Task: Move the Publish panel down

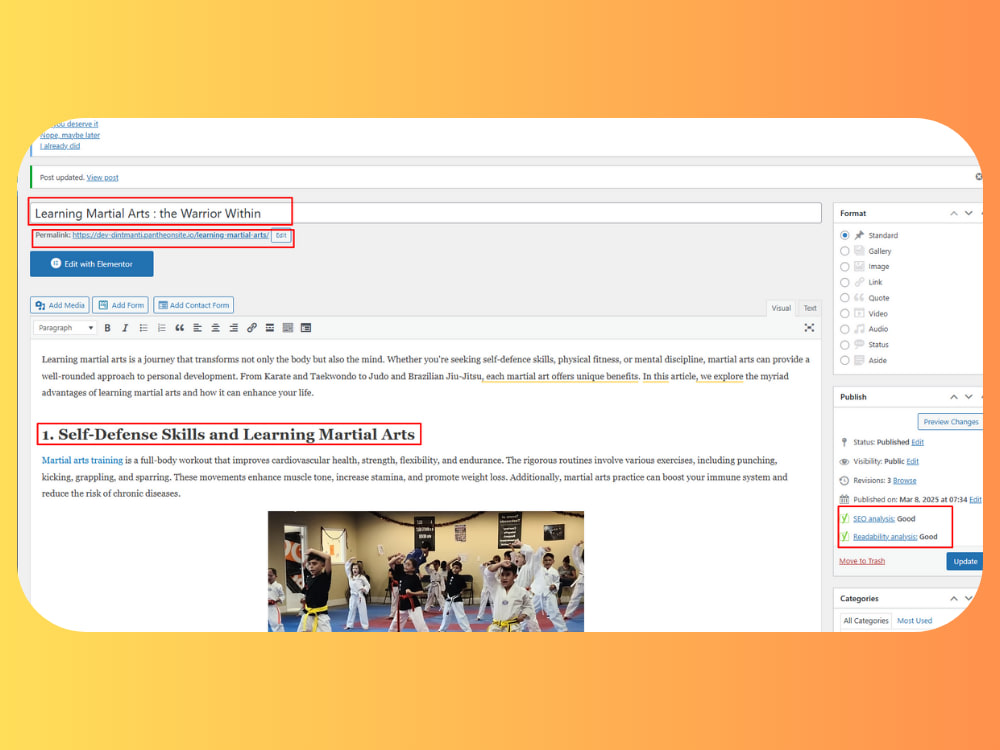Action: (969, 397)
